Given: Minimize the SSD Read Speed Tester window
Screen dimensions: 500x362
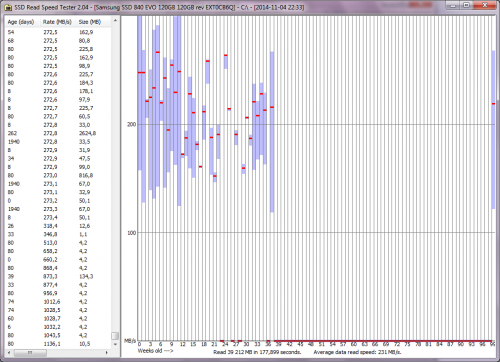Looking at the screenshot, I should 453,5.
